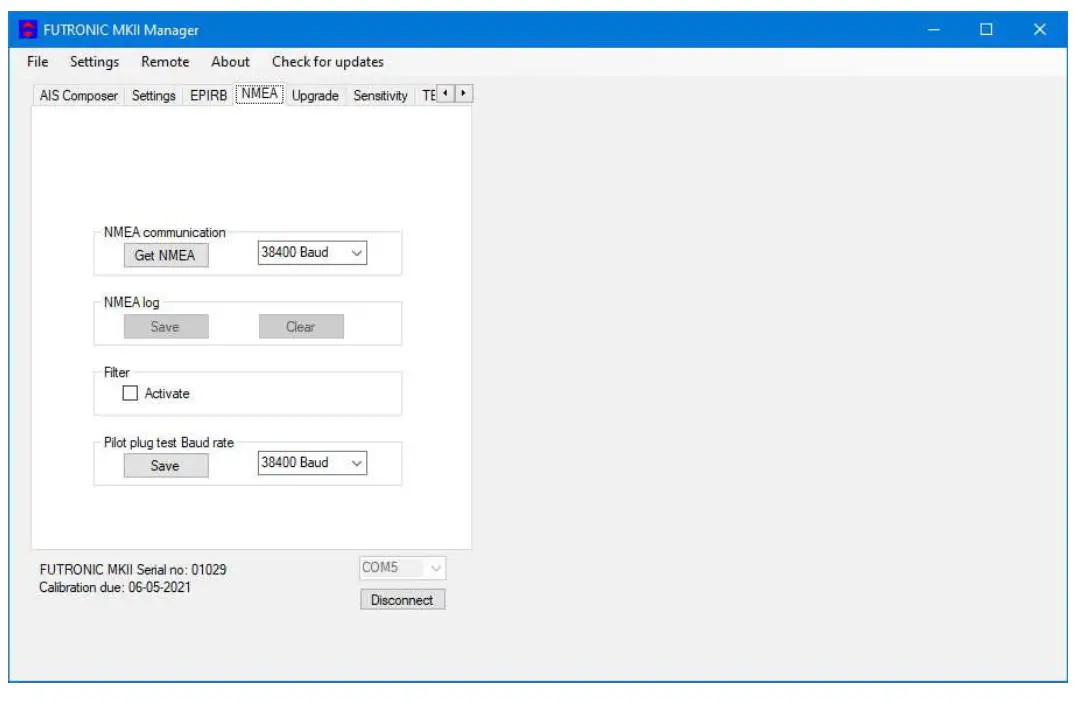The height and width of the screenshot is (701, 1074).
Task: Click the NMEA communication group label
Action: (x=164, y=232)
